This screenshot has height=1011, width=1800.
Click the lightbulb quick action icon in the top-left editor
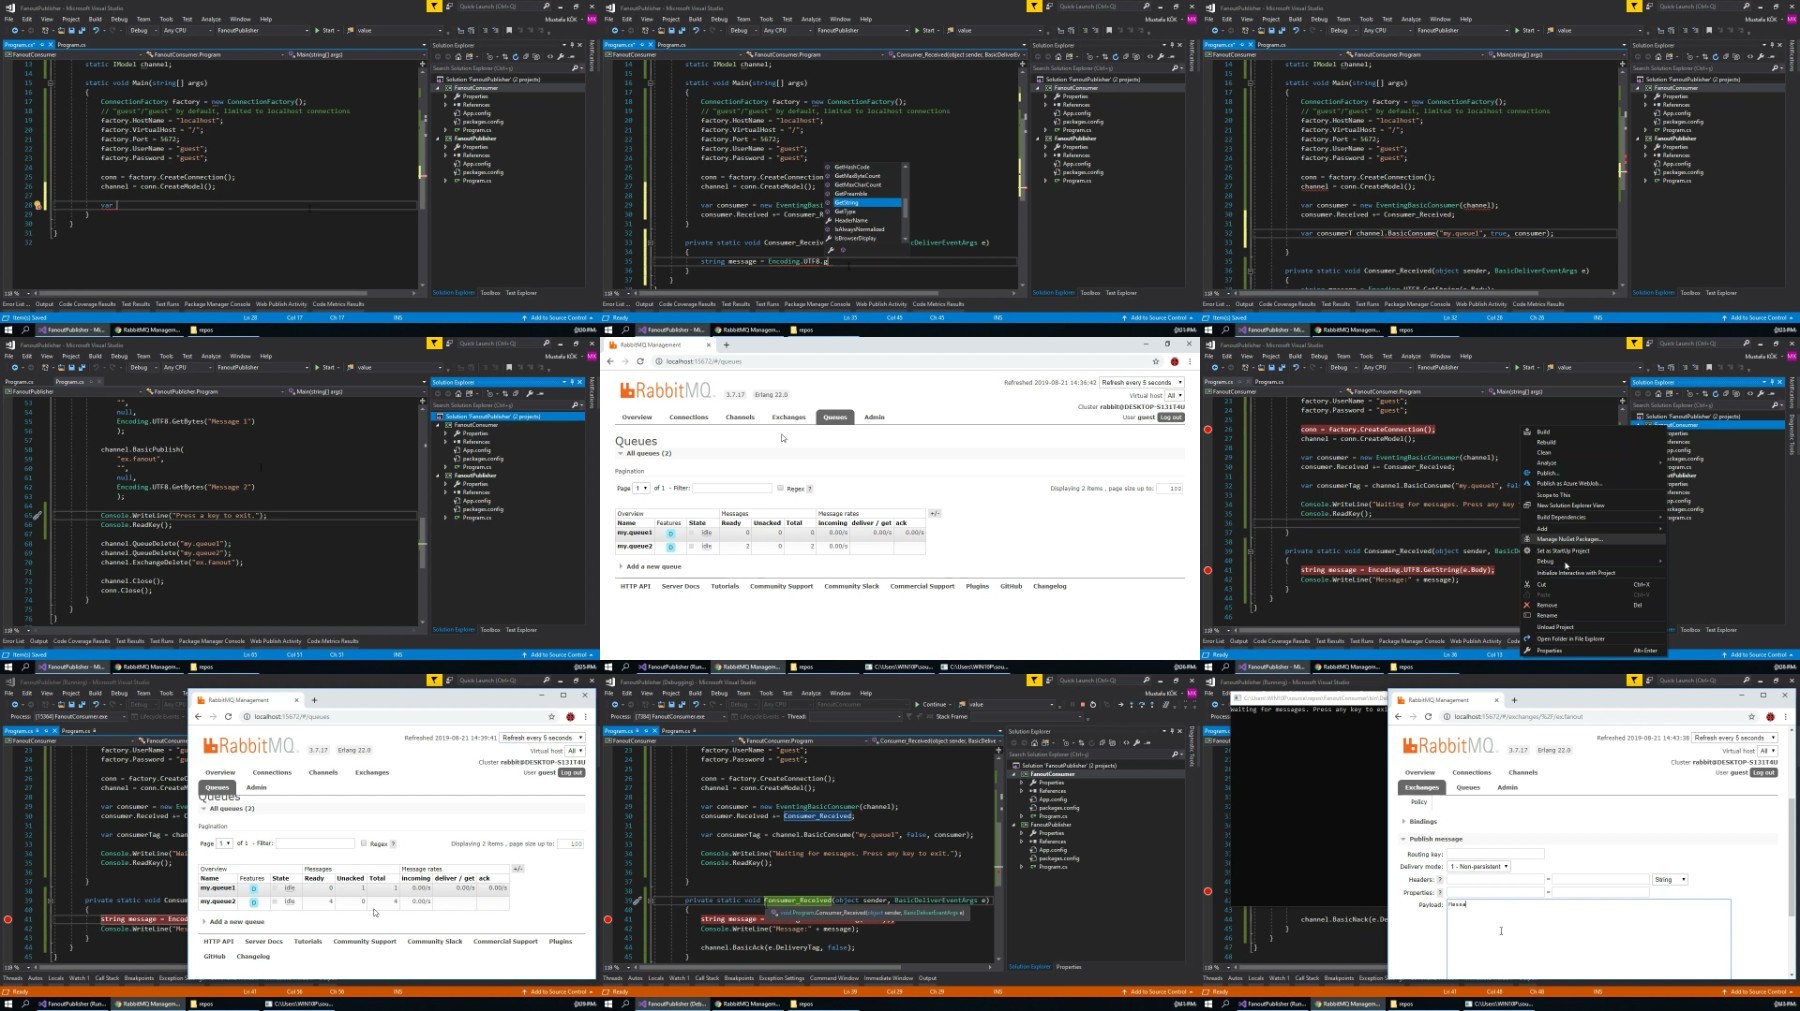37,205
